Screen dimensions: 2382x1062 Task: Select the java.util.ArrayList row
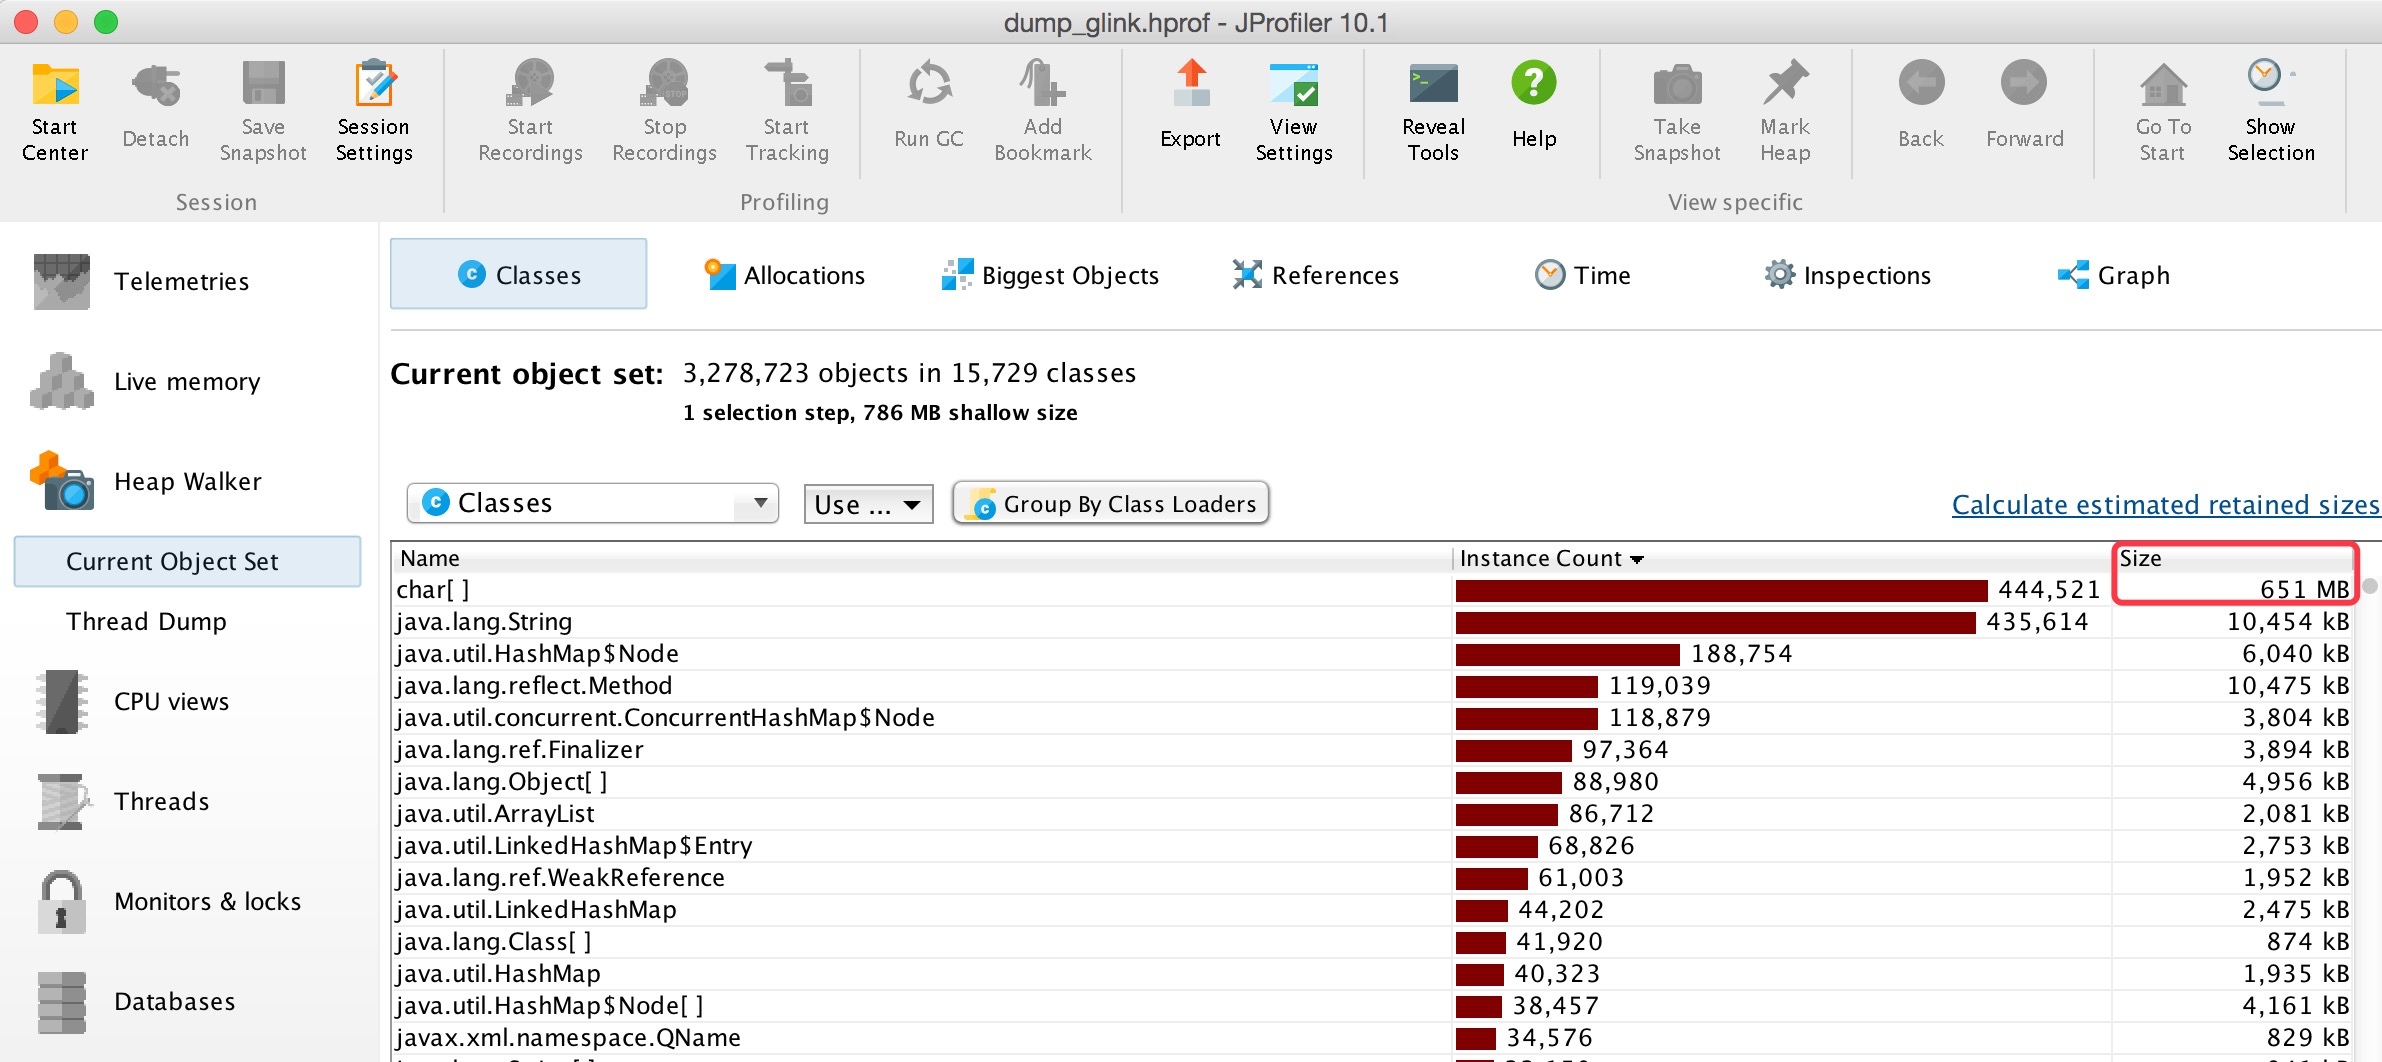pos(1372,814)
